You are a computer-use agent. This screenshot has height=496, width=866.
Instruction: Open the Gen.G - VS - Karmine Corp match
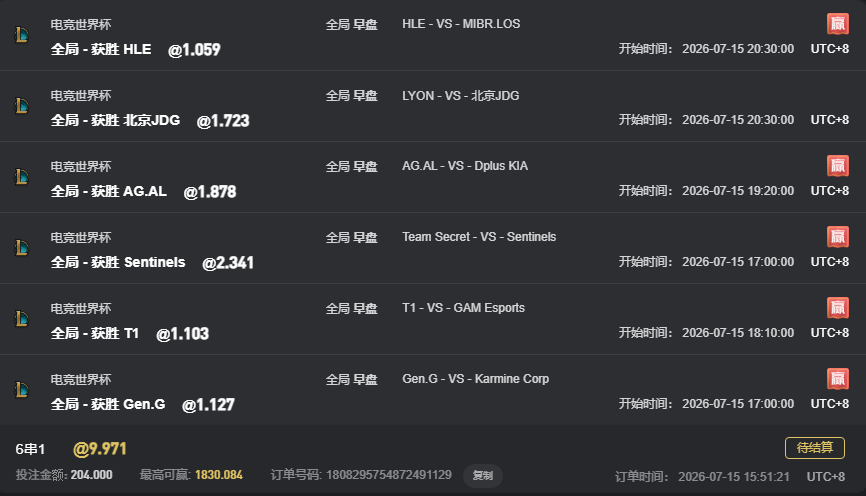[476, 379]
